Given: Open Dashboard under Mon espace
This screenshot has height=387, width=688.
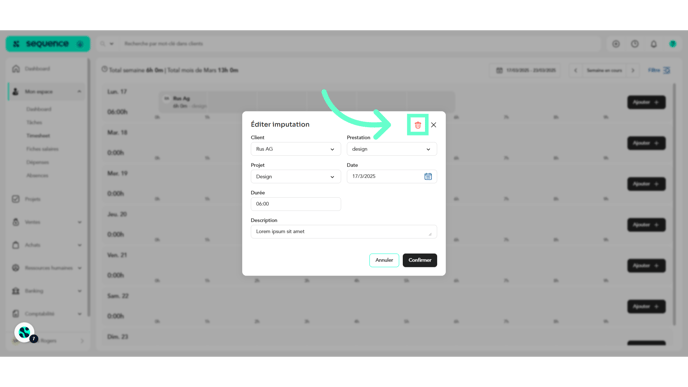Looking at the screenshot, I should click(x=39, y=109).
